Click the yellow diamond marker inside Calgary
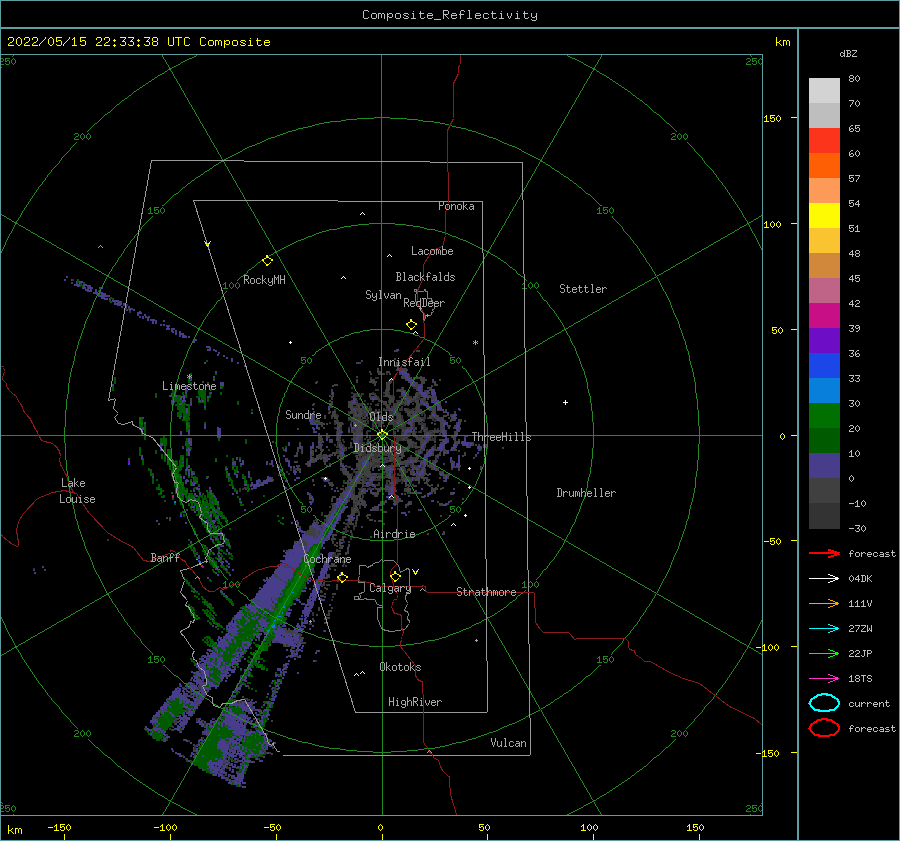Screen dimensions: 900x841 point(395,576)
